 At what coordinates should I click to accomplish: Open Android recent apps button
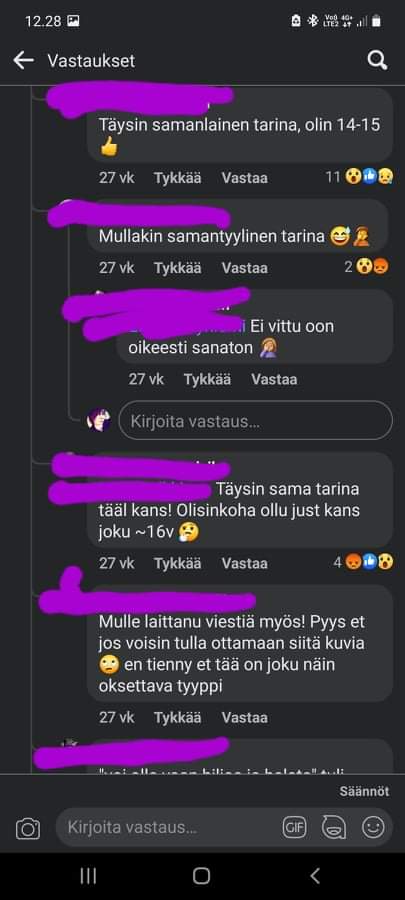[x=88, y=875]
